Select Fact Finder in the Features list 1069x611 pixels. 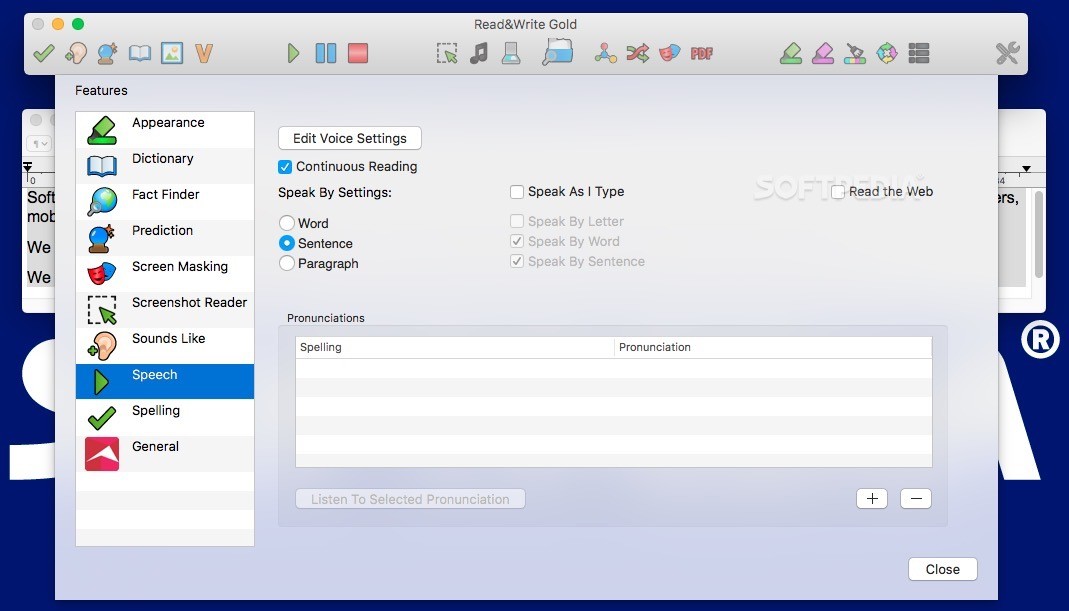[165, 202]
